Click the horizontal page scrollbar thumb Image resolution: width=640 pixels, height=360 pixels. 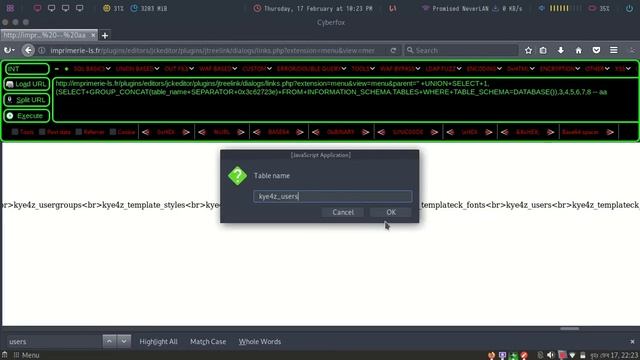pos(569,329)
